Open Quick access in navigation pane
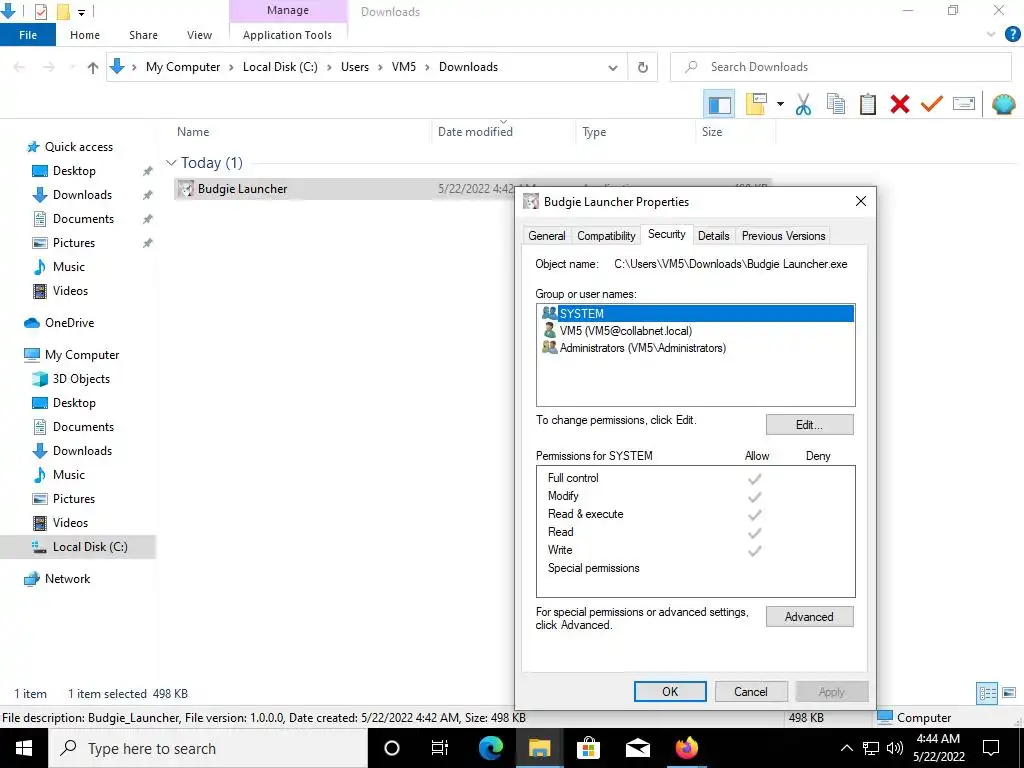The height and width of the screenshot is (768, 1024). (x=78, y=147)
